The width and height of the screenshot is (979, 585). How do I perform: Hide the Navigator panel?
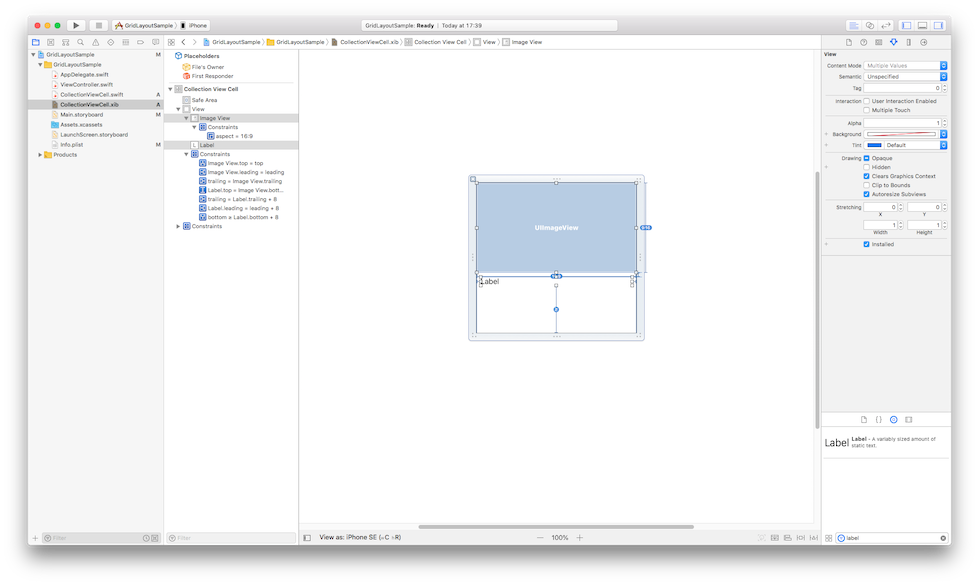pos(907,26)
